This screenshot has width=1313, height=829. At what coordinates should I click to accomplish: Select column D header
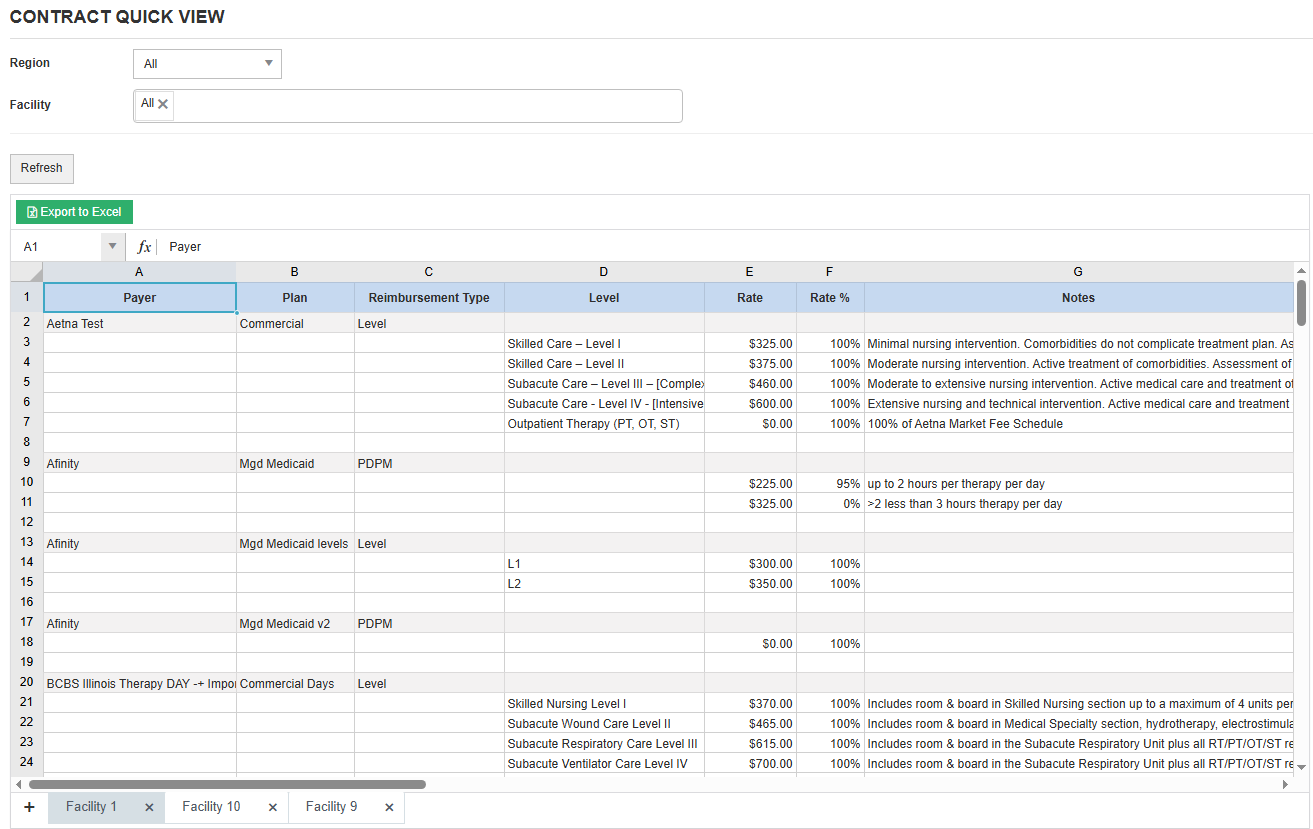tap(604, 272)
